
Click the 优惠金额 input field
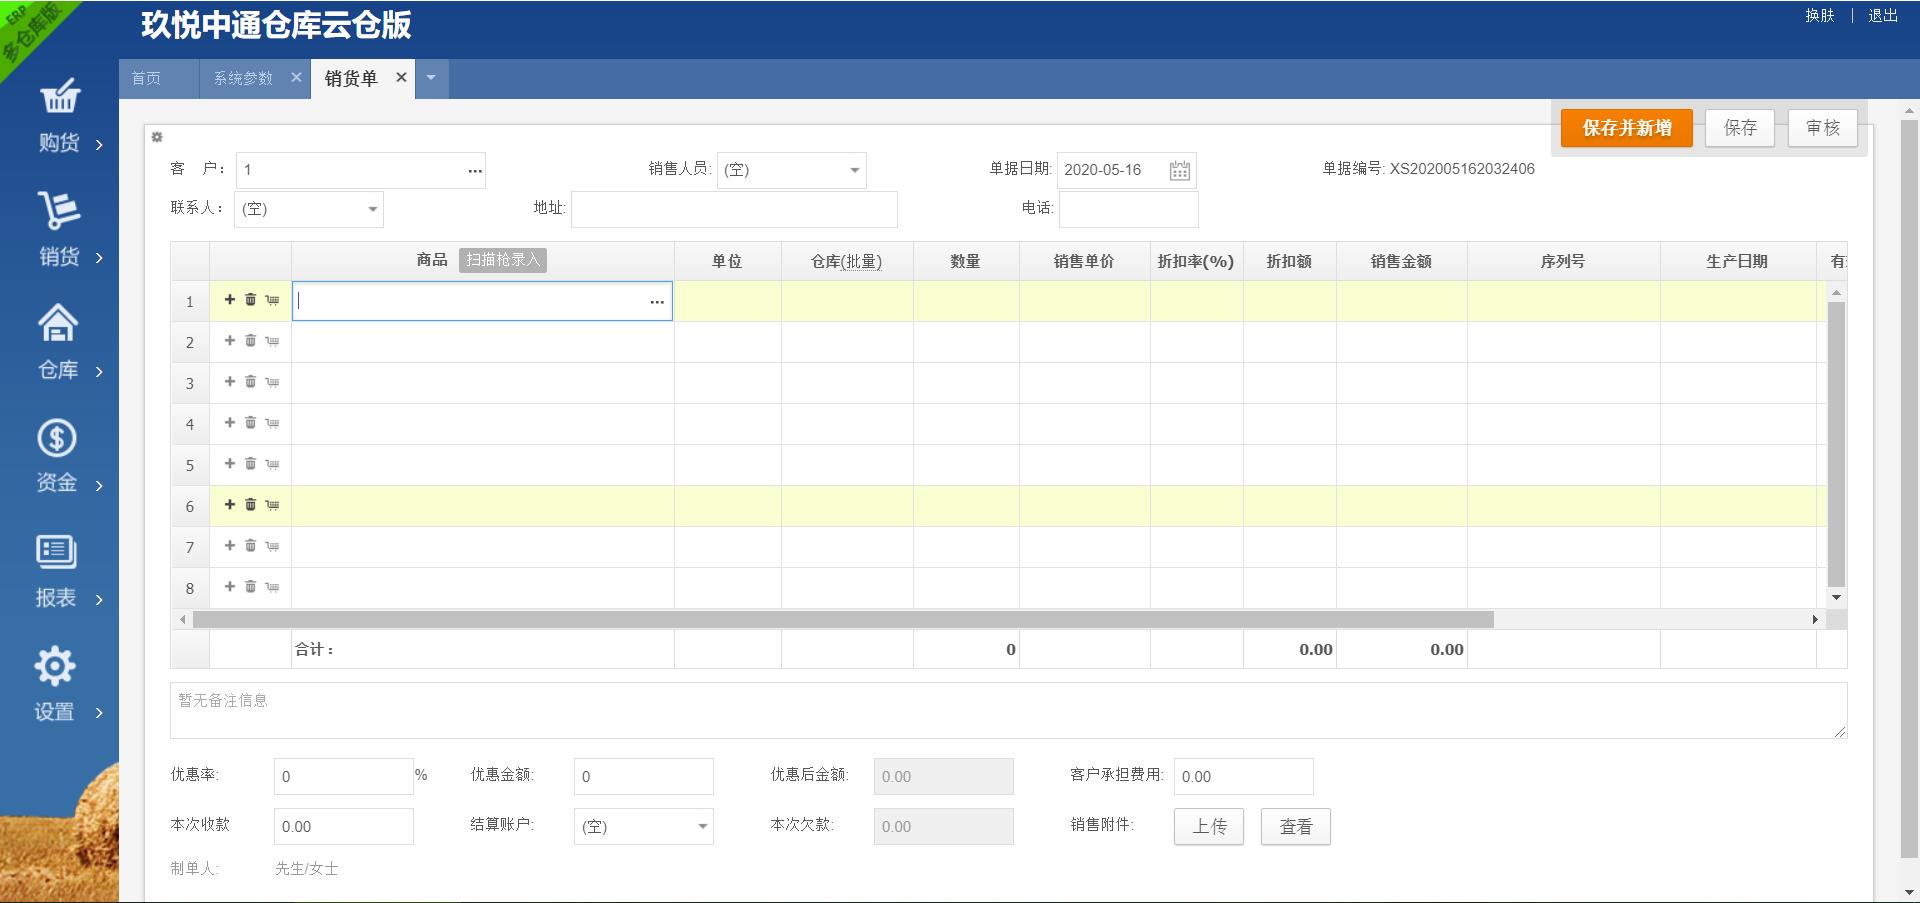pos(643,776)
